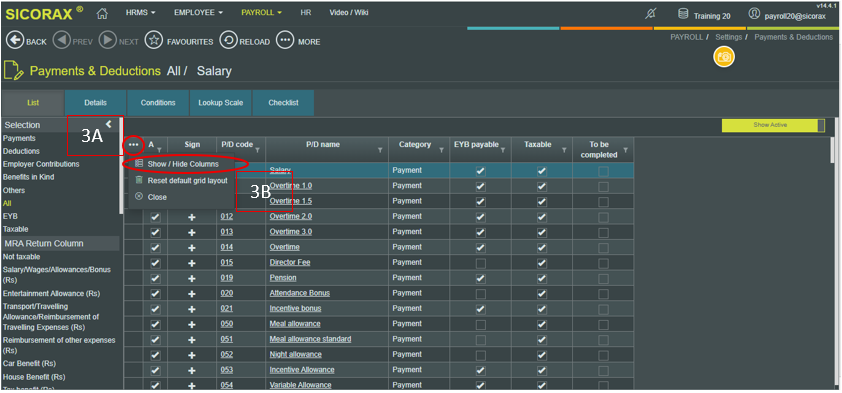The image size is (842, 393).
Task: Select Benefits in Kind filter
Action: (x=28, y=177)
